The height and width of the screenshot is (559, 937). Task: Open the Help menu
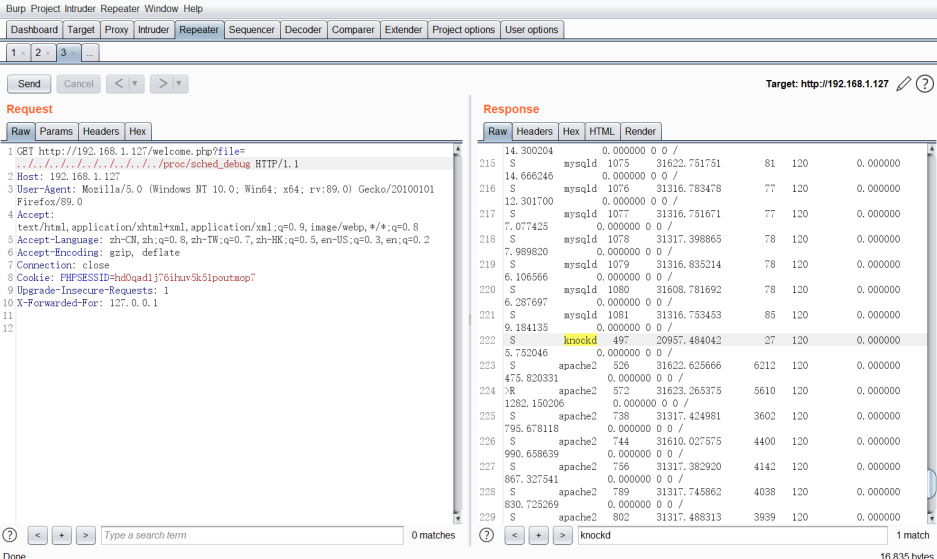192,8
